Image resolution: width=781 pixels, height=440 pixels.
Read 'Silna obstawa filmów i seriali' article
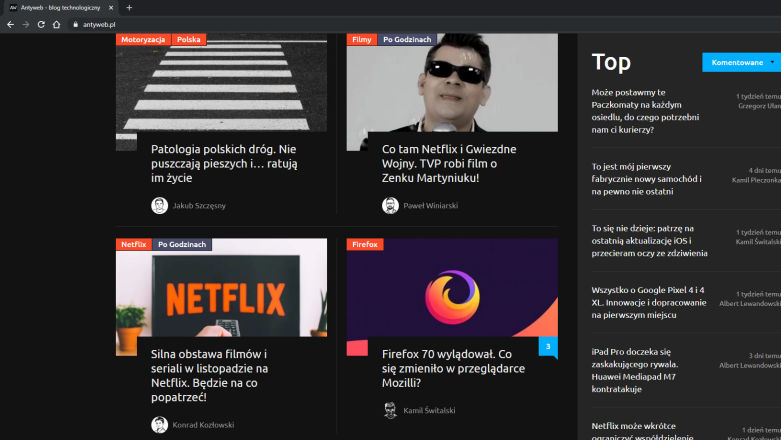210,376
